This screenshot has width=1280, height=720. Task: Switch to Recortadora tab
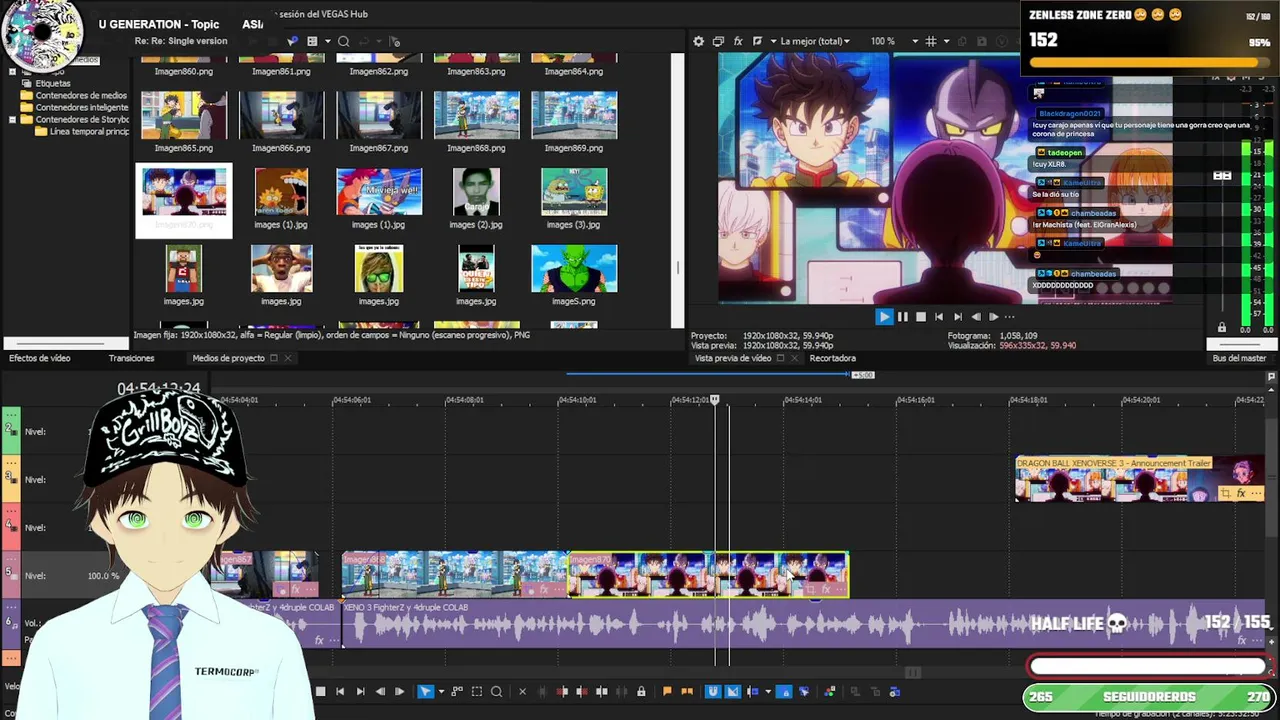coord(832,358)
